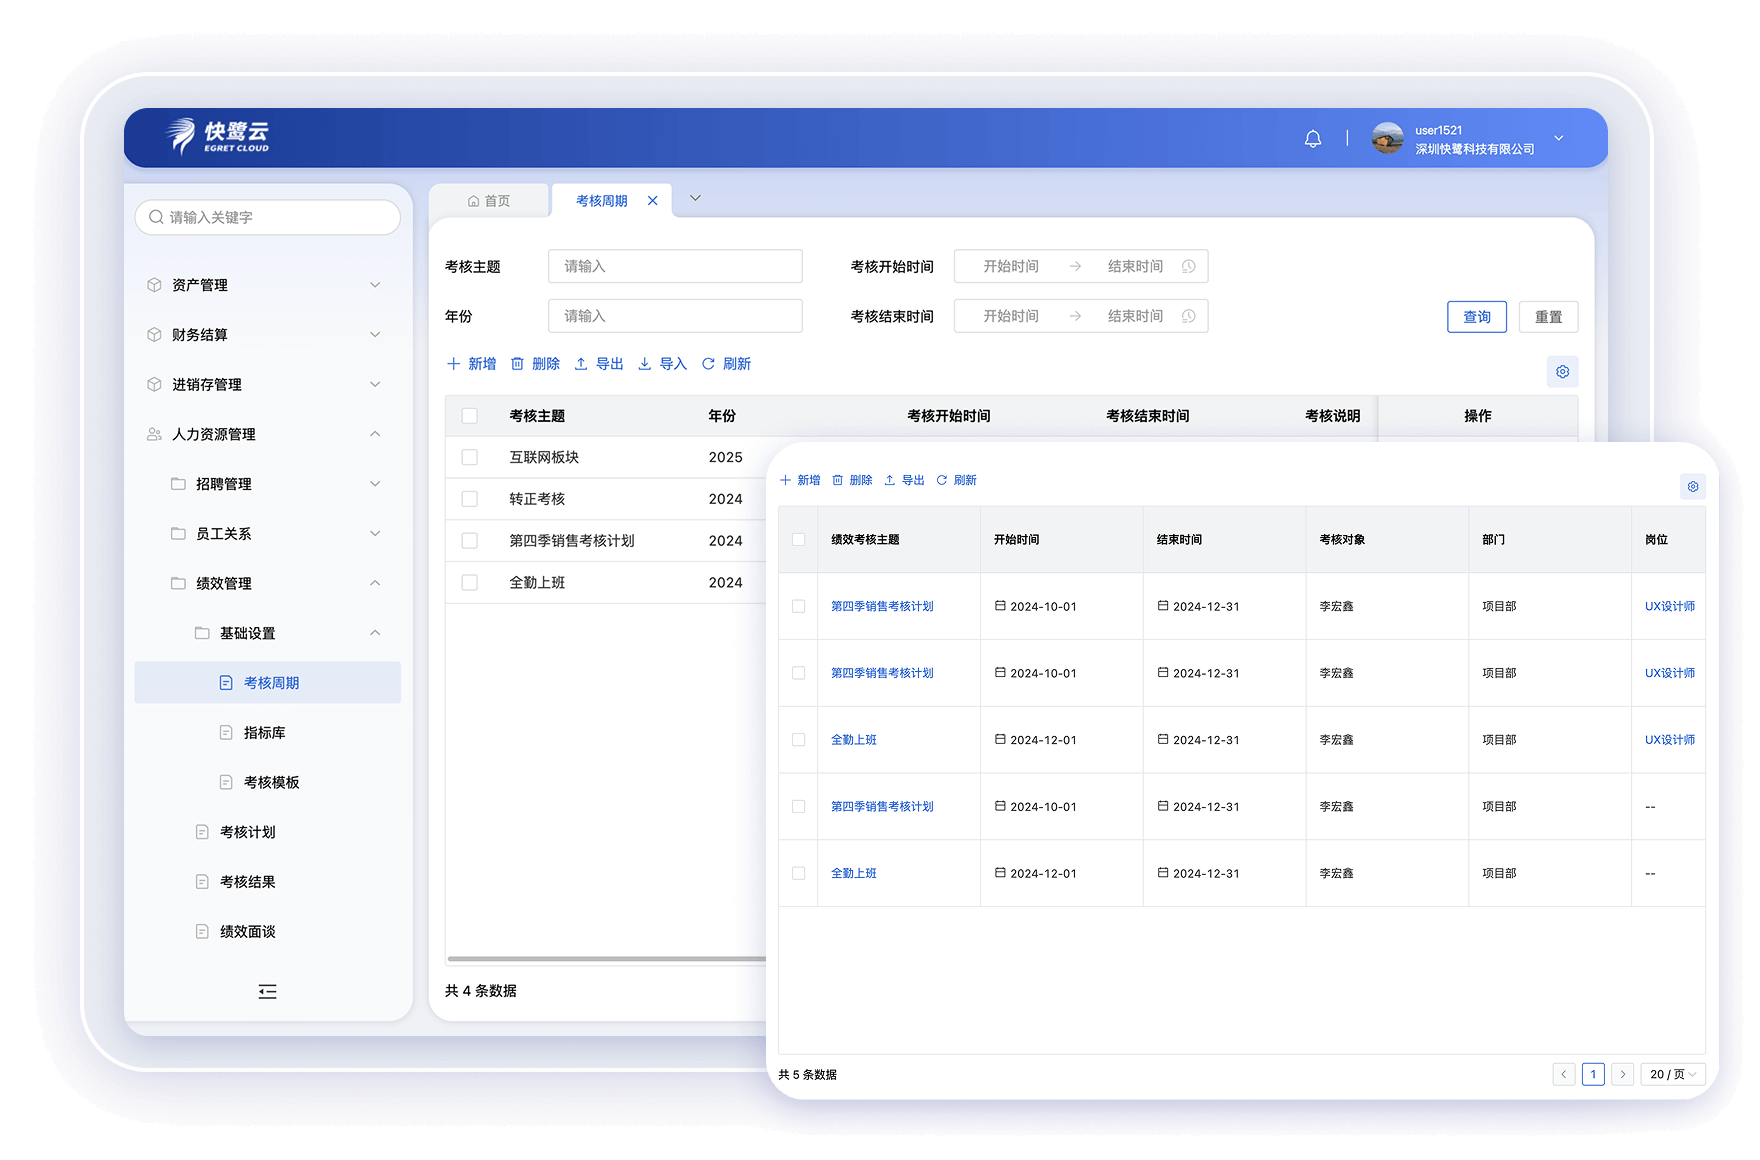
Task: Click 导出 in the main toolbar
Action: click(x=599, y=364)
